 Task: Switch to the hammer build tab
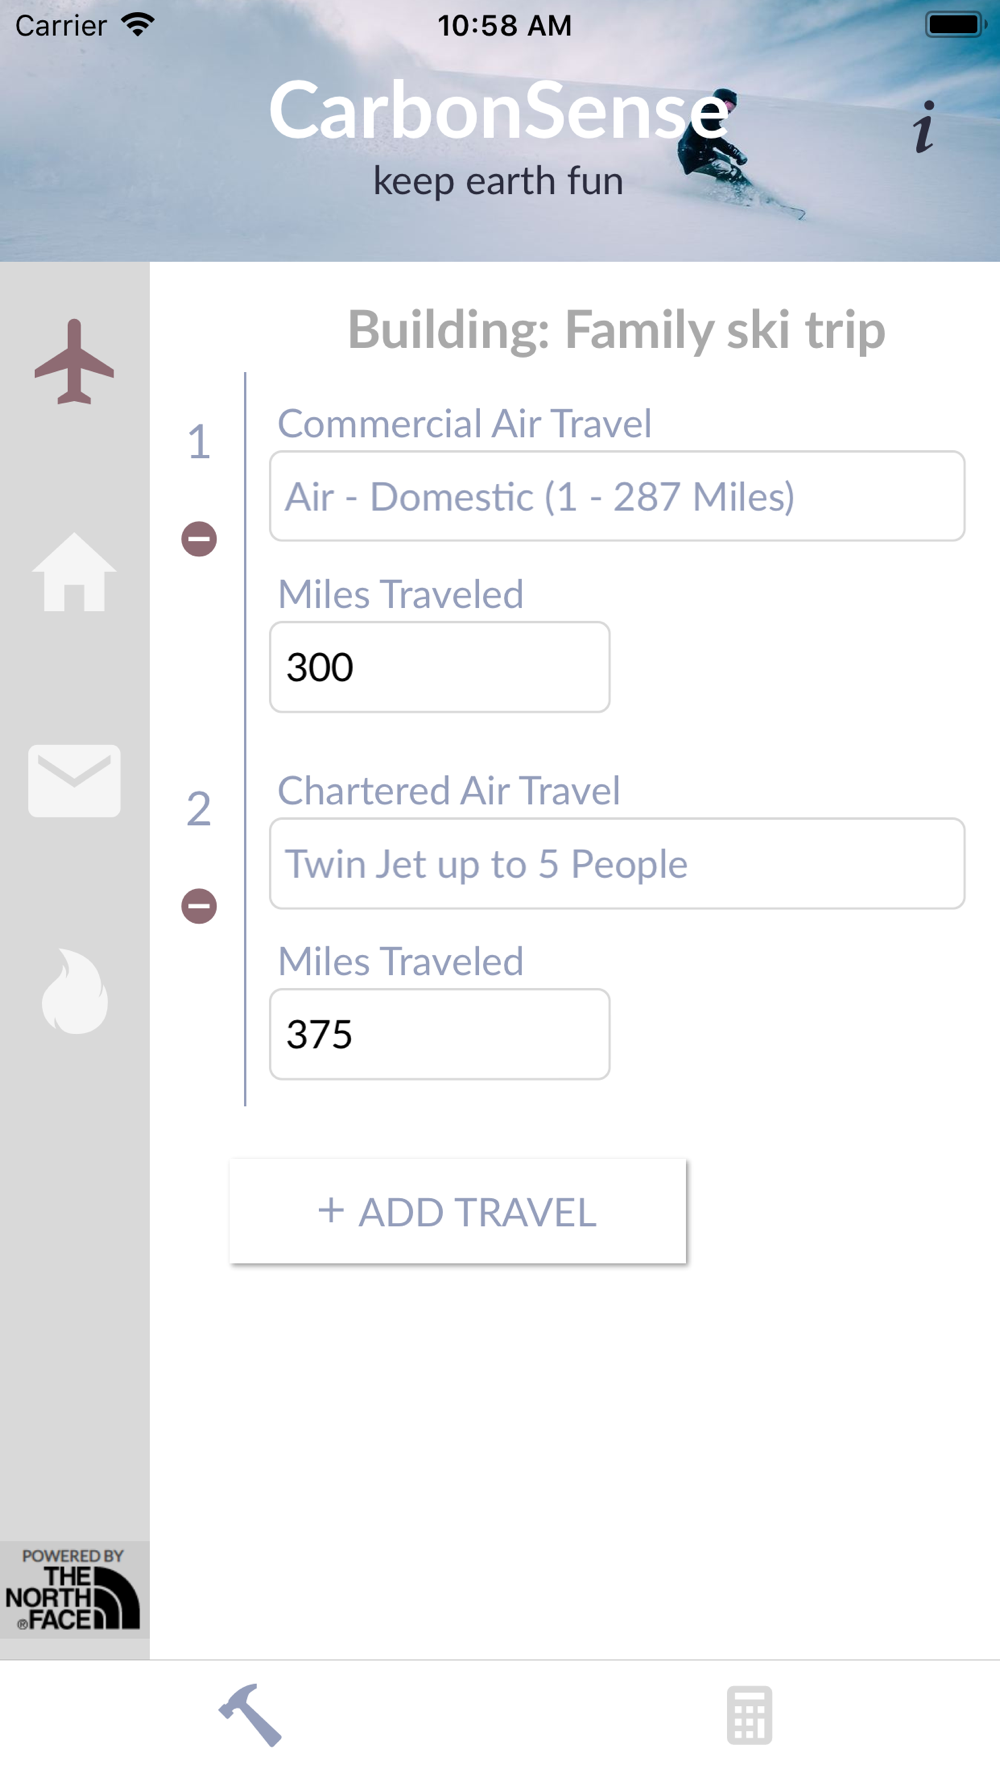(x=250, y=1715)
